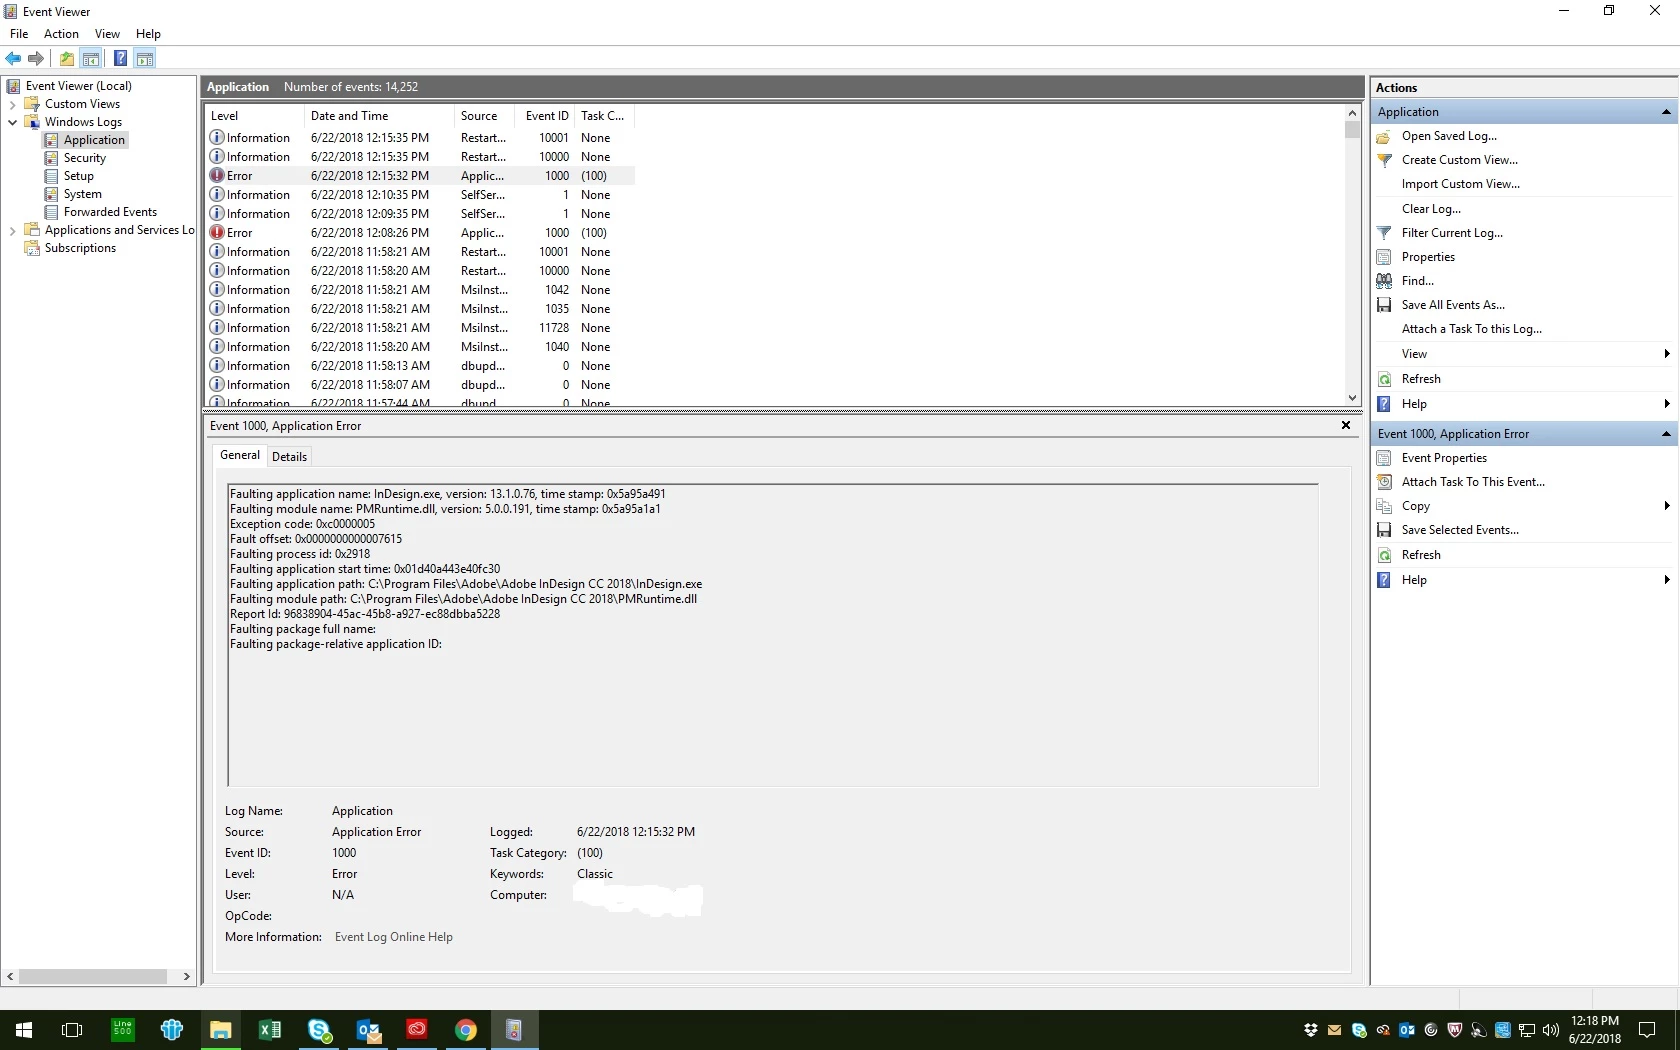Select the System log in the tree

(83, 194)
